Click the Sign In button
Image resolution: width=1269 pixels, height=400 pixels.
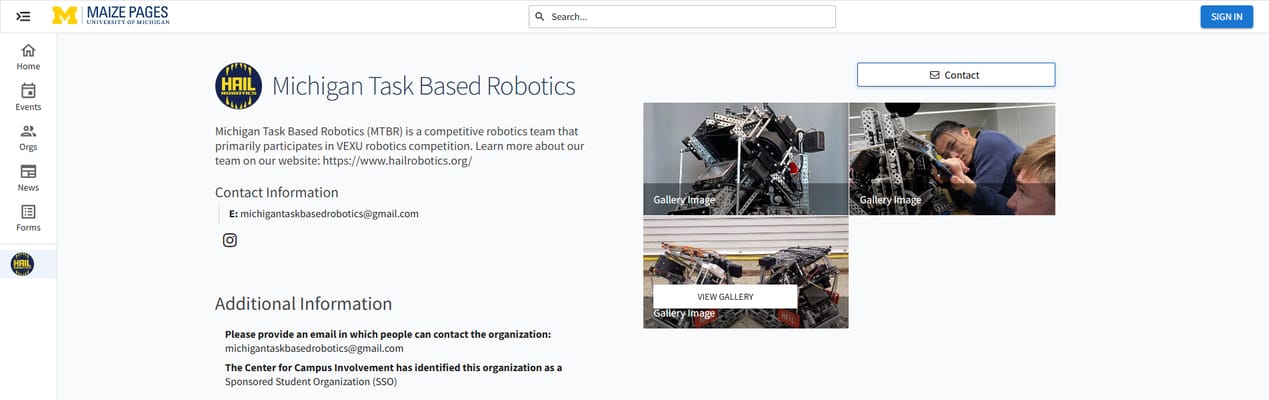(x=1226, y=16)
